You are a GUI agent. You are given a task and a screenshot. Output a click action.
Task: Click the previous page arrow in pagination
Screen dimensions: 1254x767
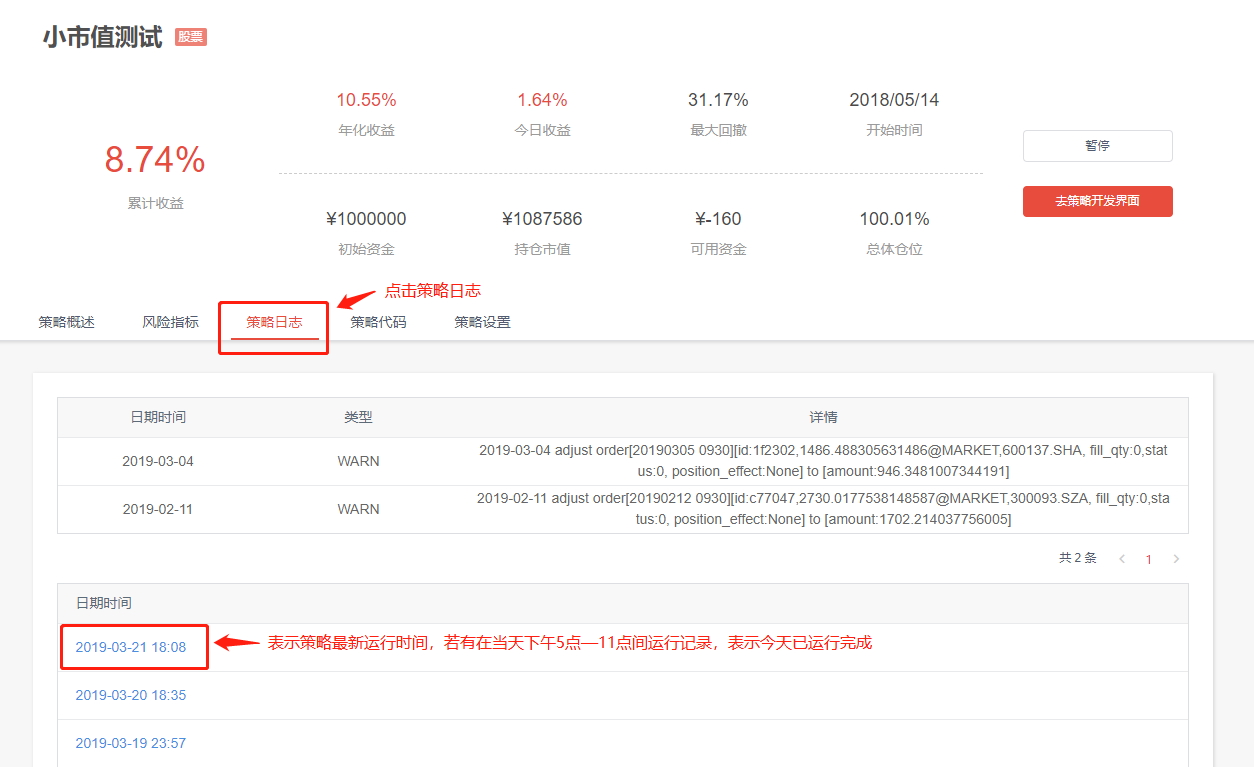pos(1122,559)
